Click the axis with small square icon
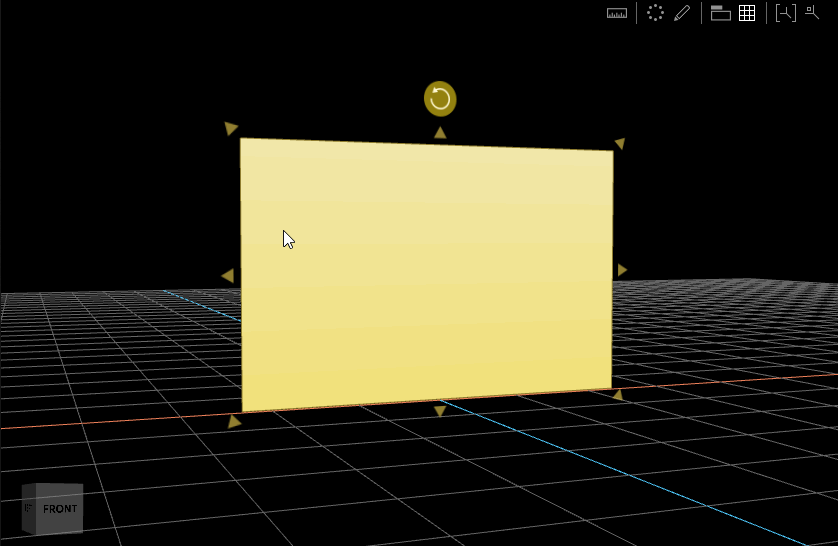 click(x=812, y=12)
